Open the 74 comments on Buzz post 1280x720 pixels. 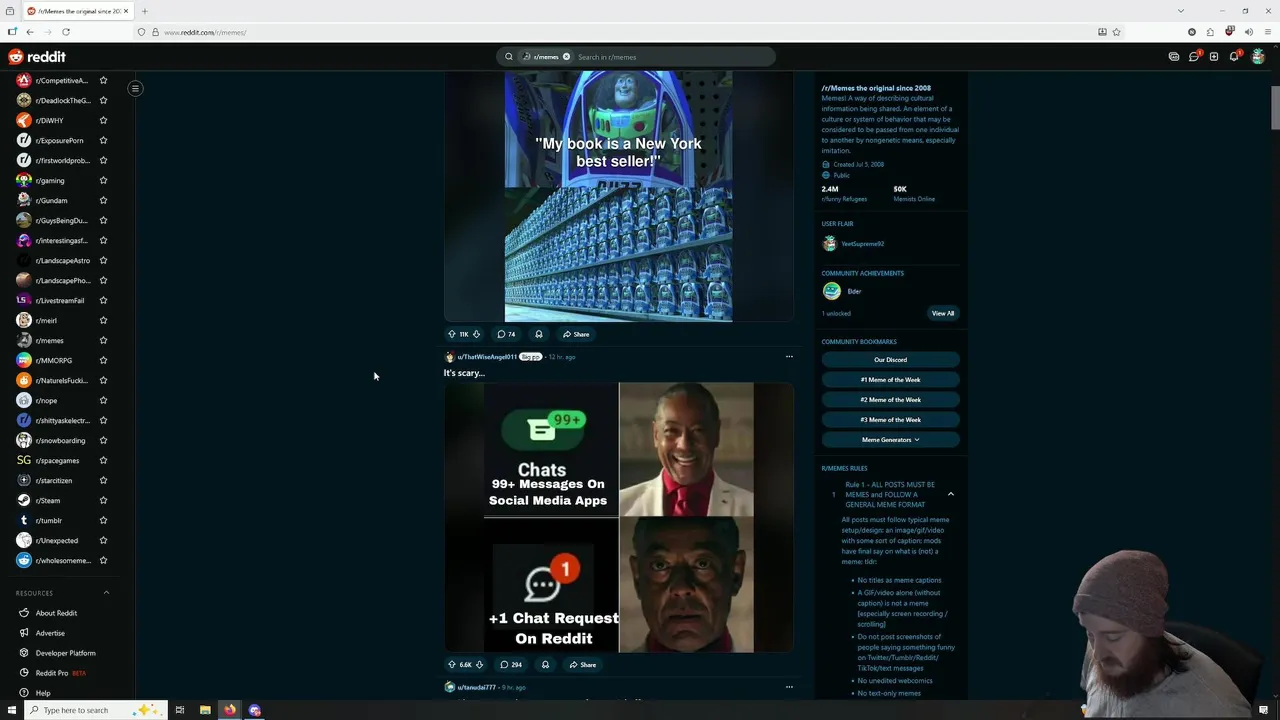click(506, 334)
